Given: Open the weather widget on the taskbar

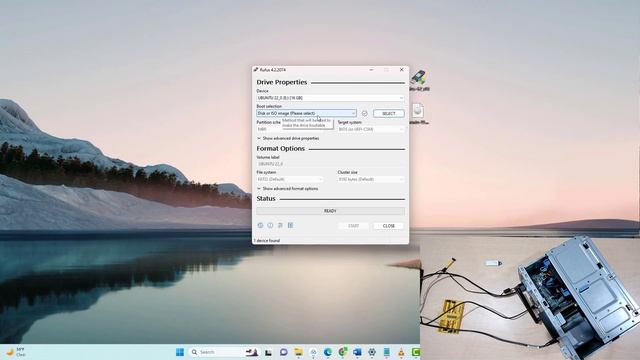Looking at the screenshot, I should [x=16, y=352].
